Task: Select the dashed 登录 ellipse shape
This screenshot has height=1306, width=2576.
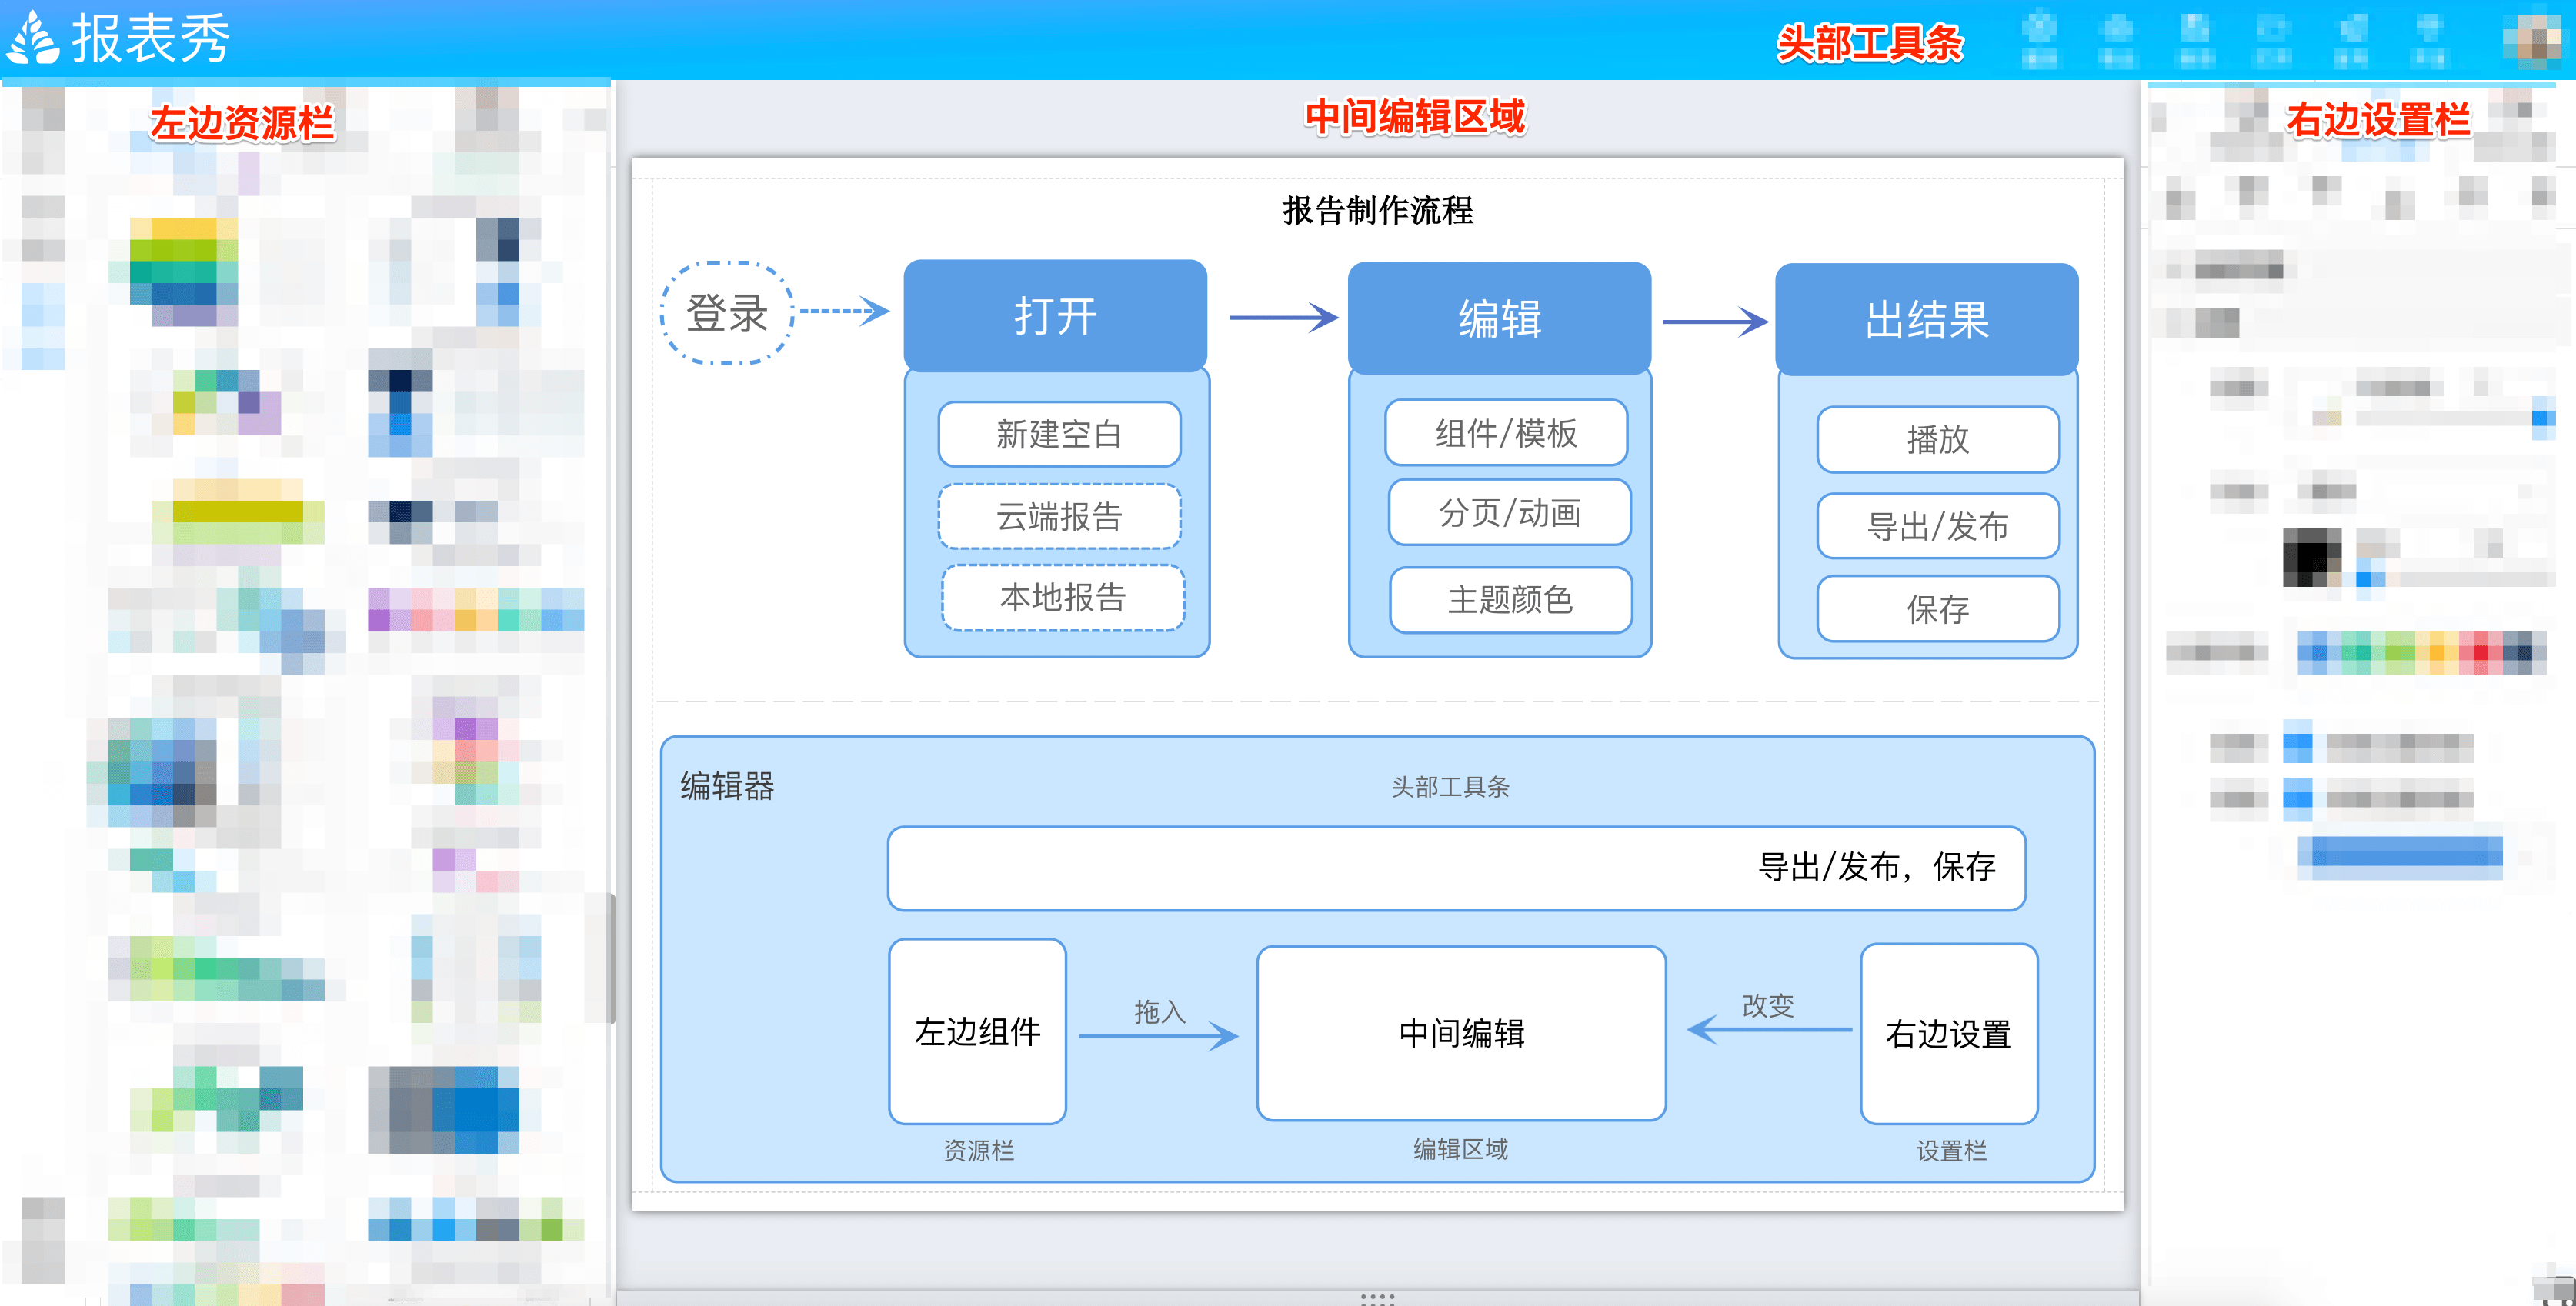Action: [726, 313]
